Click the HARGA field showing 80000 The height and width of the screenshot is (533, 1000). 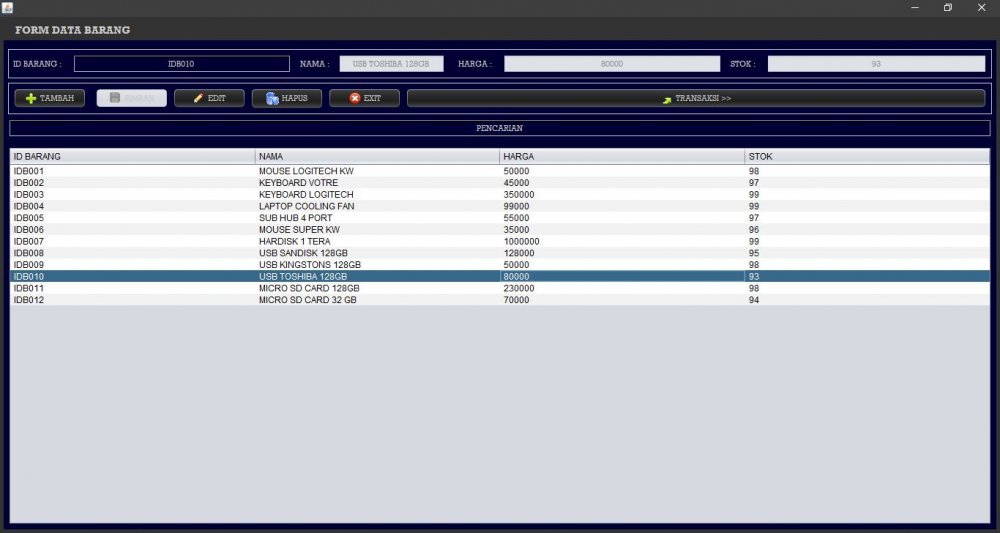(x=611, y=64)
